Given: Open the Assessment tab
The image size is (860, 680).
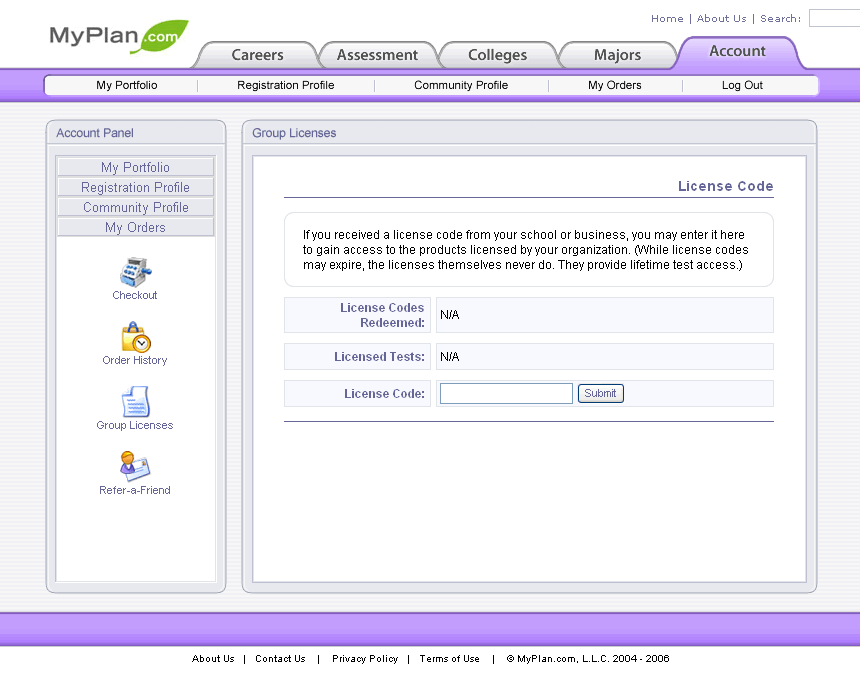Looking at the screenshot, I should (x=377, y=55).
